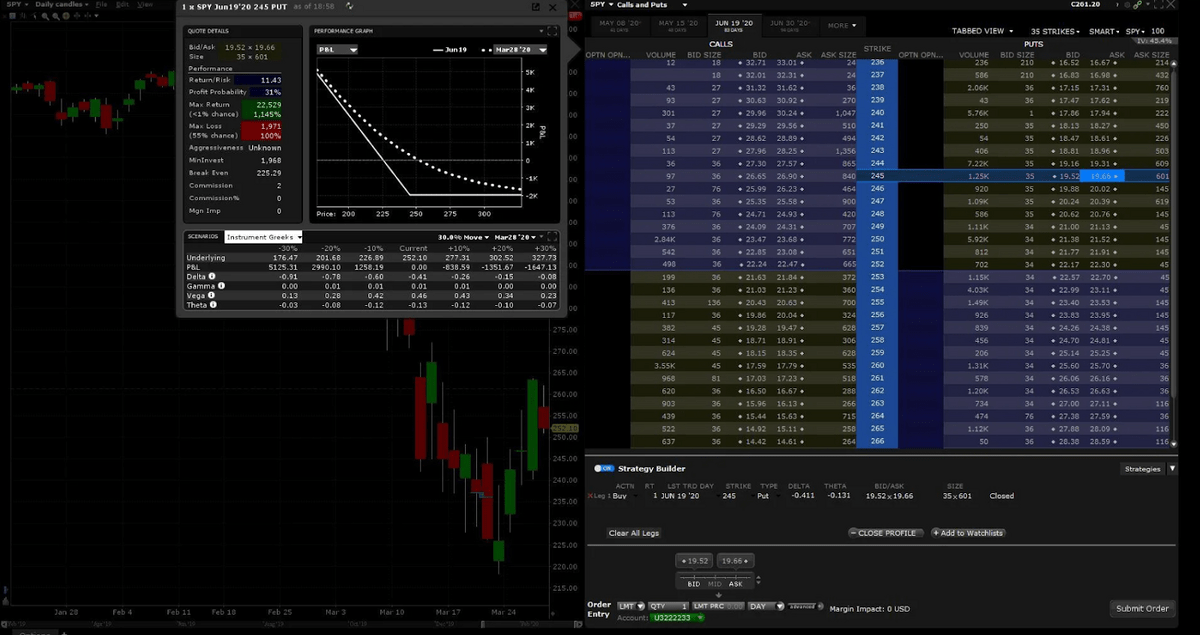Show info for Theta greek
This screenshot has width=1200, height=635.
click(x=212, y=304)
